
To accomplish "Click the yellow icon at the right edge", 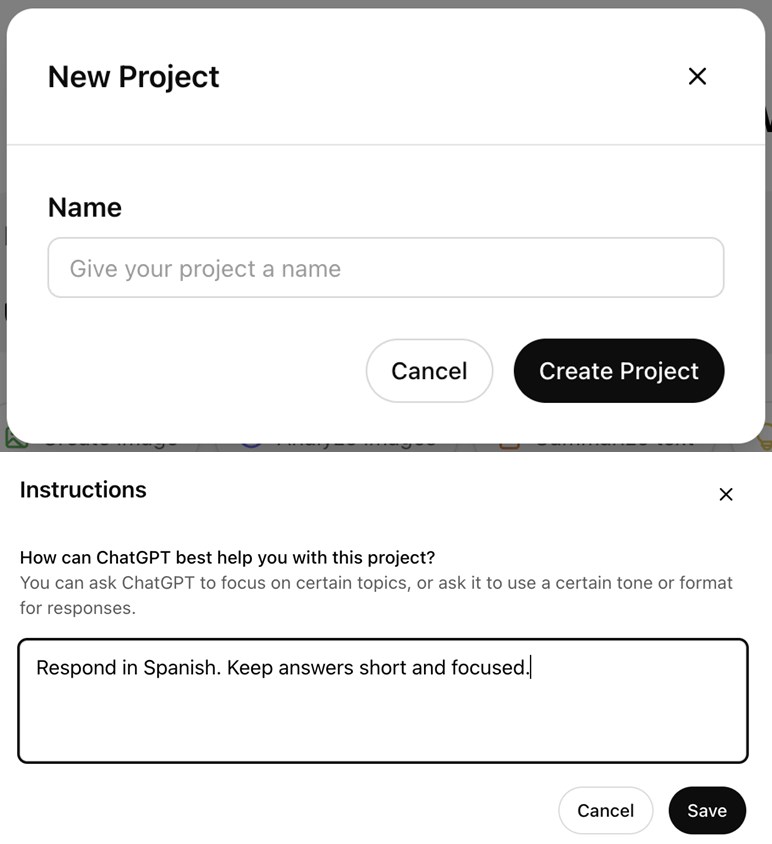I will (765, 436).
